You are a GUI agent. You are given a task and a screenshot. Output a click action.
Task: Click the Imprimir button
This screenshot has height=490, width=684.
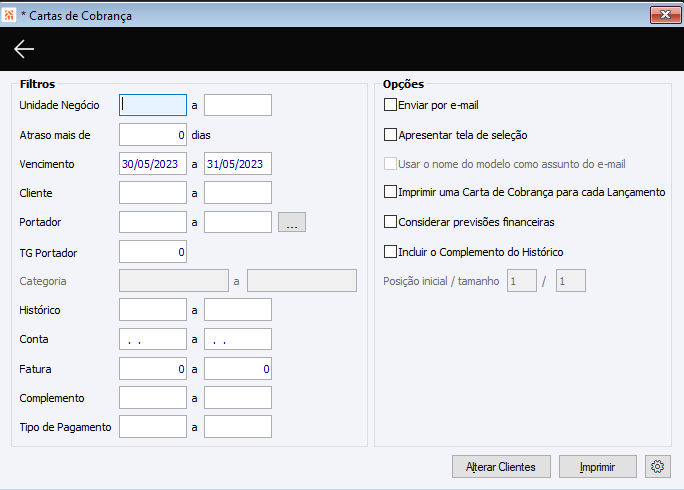(x=597, y=466)
